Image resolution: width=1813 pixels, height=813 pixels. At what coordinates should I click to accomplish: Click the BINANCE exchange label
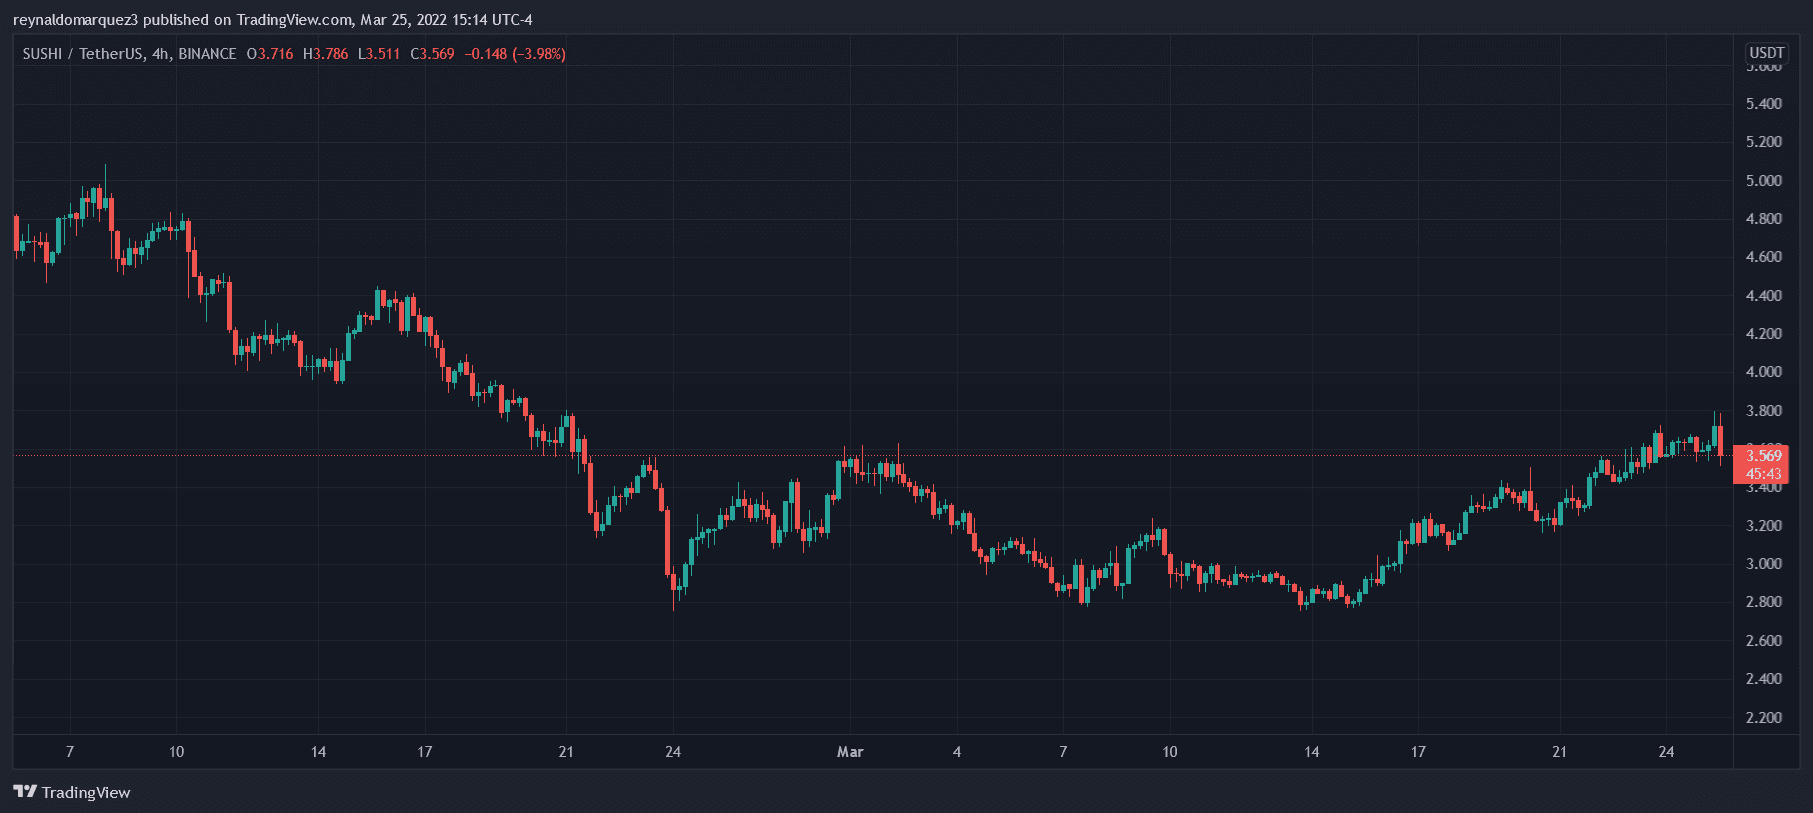point(207,54)
